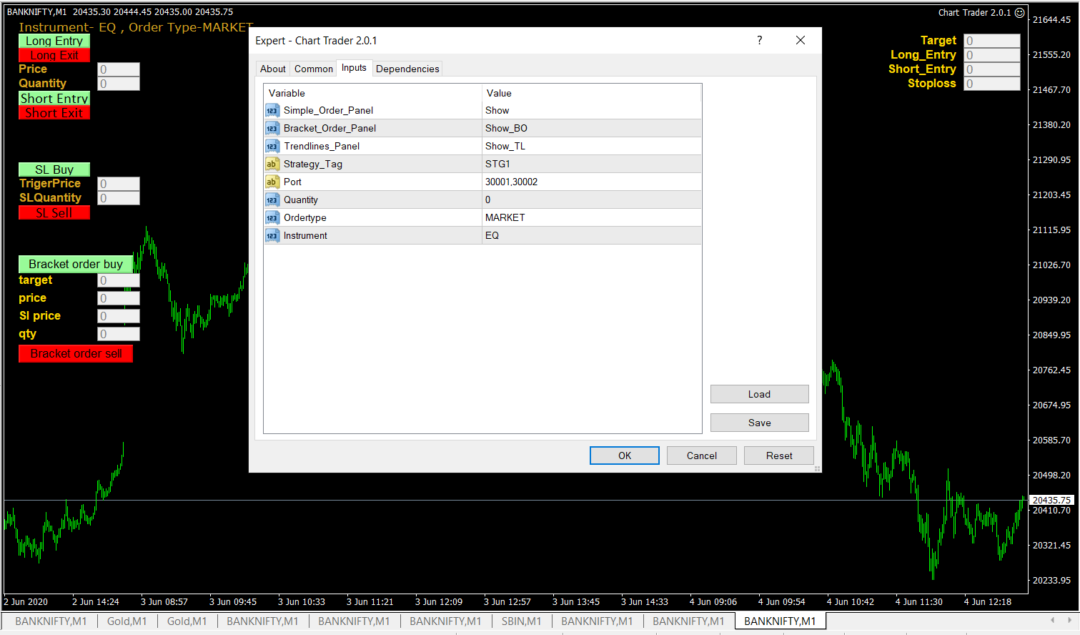Click the integer icon next to Instrument variable
Image resolution: width=1080 pixels, height=635 pixels.
[272, 235]
